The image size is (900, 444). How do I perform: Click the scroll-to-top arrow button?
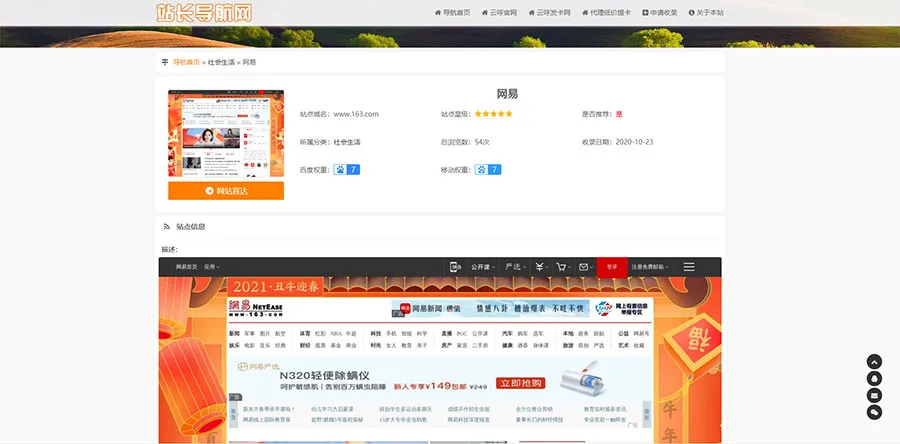pyautogui.click(x=874, y=362)
